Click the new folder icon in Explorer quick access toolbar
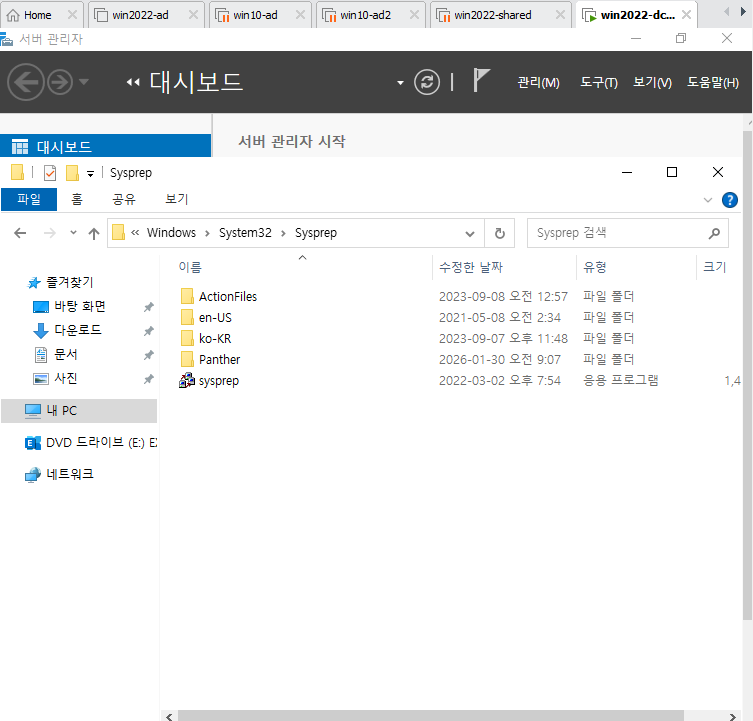 pos(72,172)
